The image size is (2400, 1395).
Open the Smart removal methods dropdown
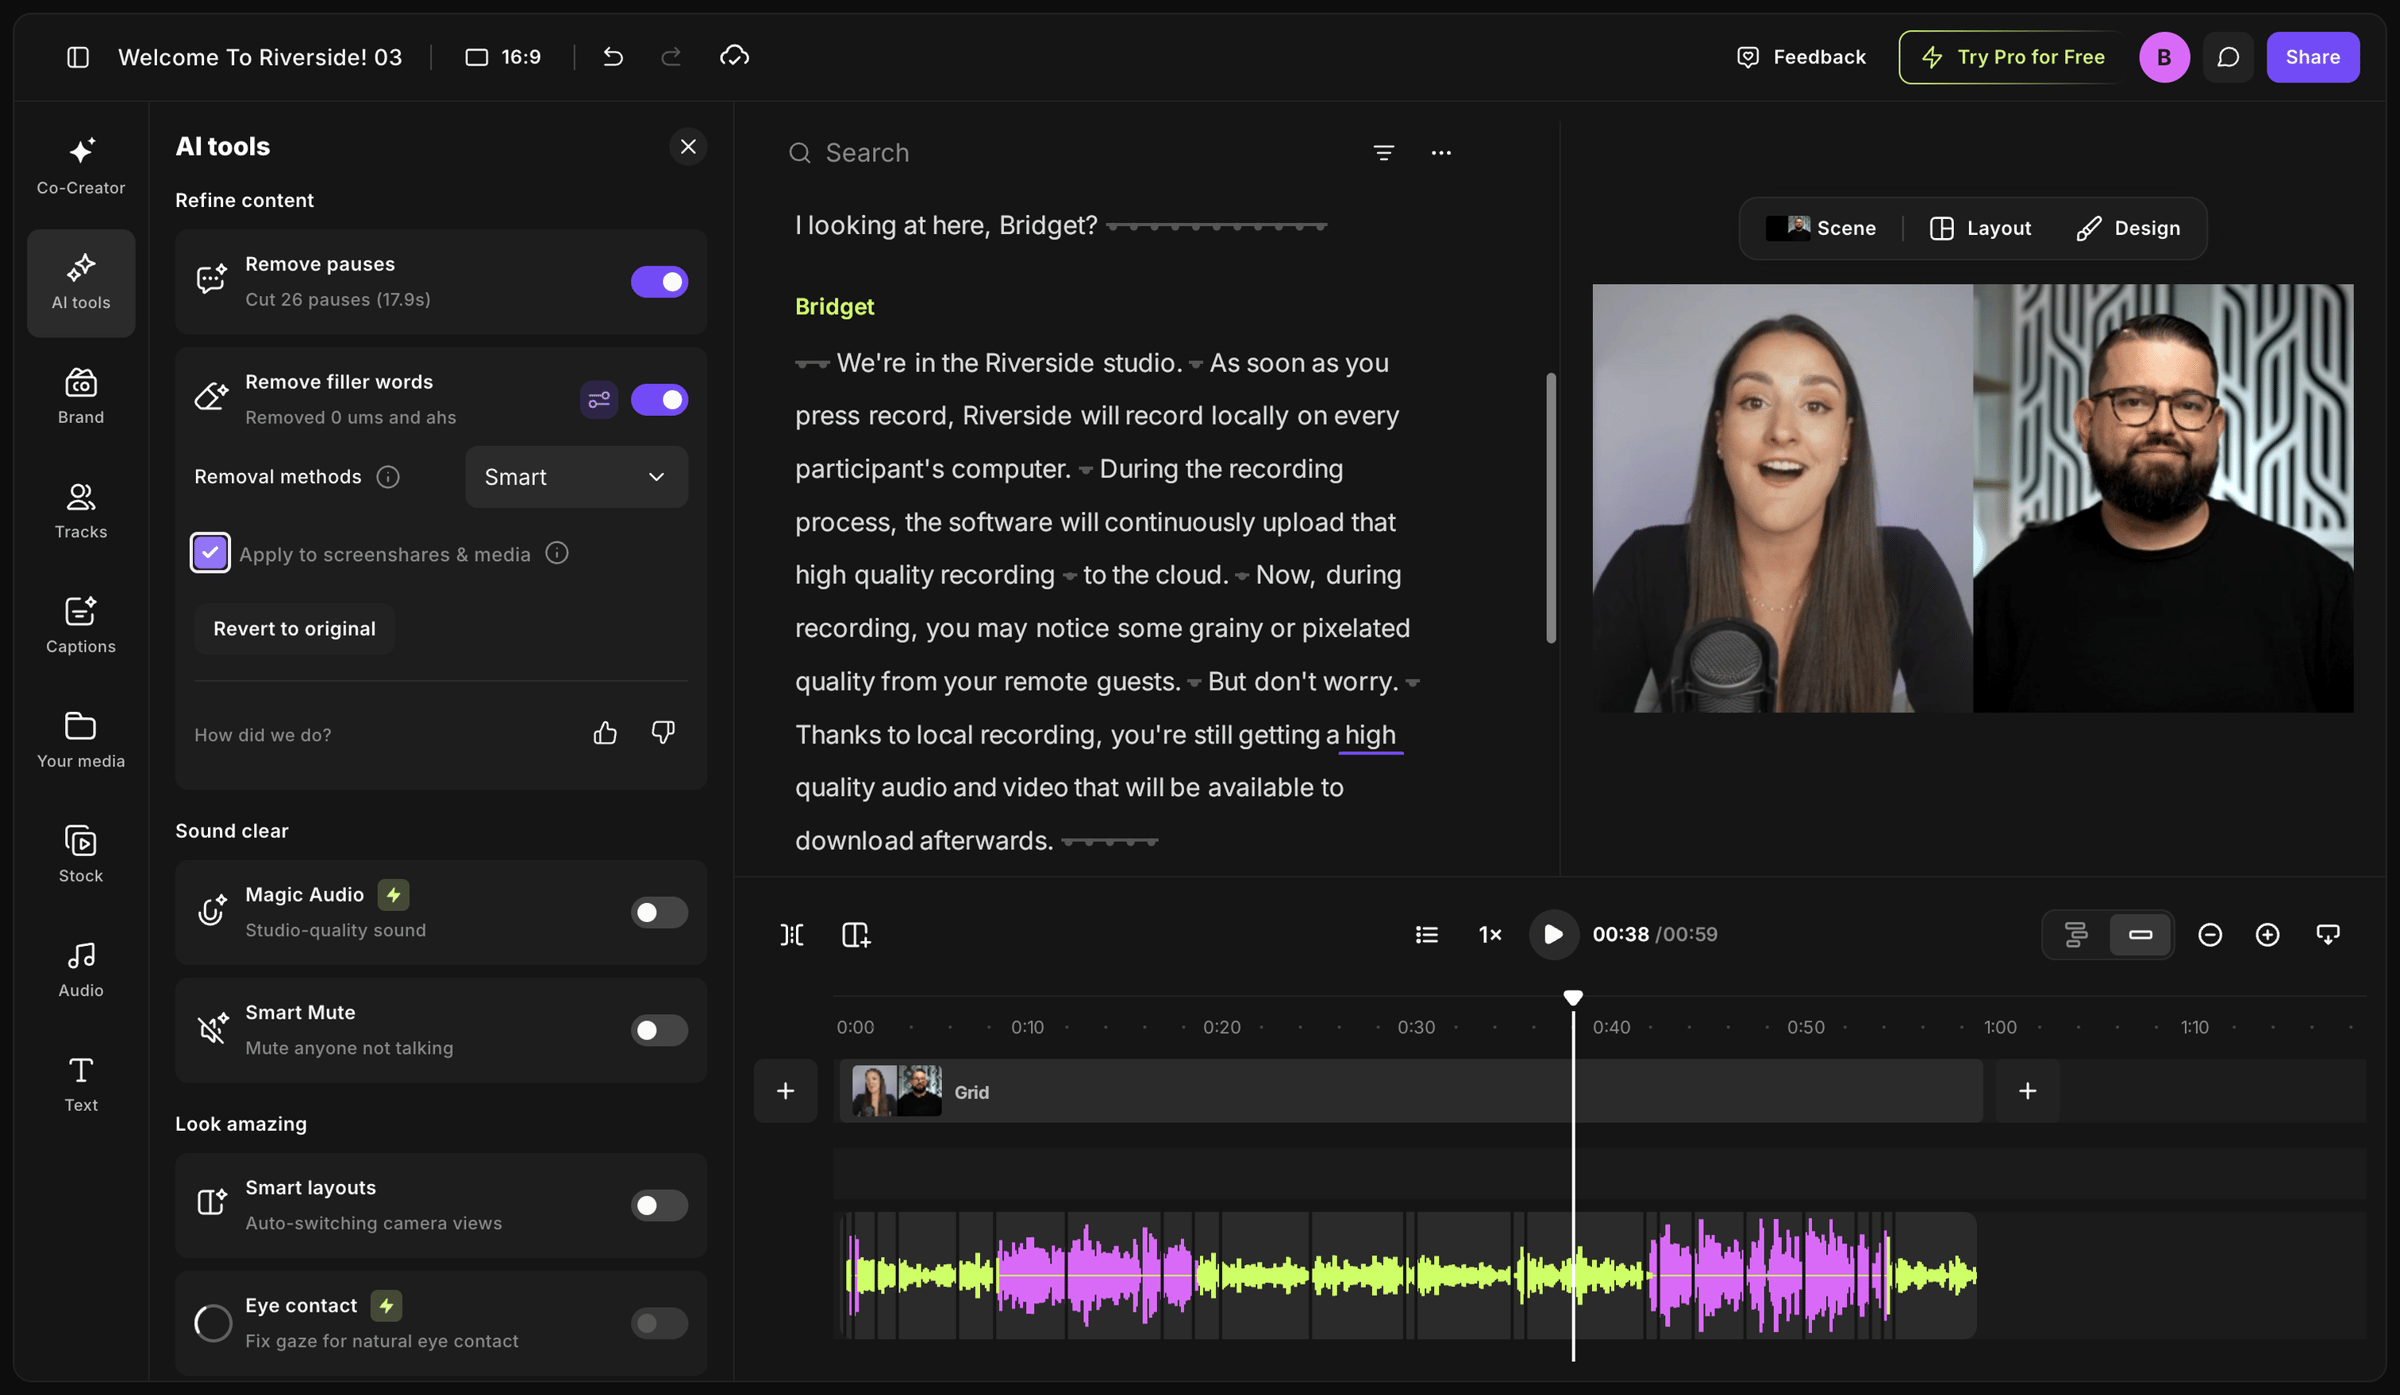[x=576, y=477]
